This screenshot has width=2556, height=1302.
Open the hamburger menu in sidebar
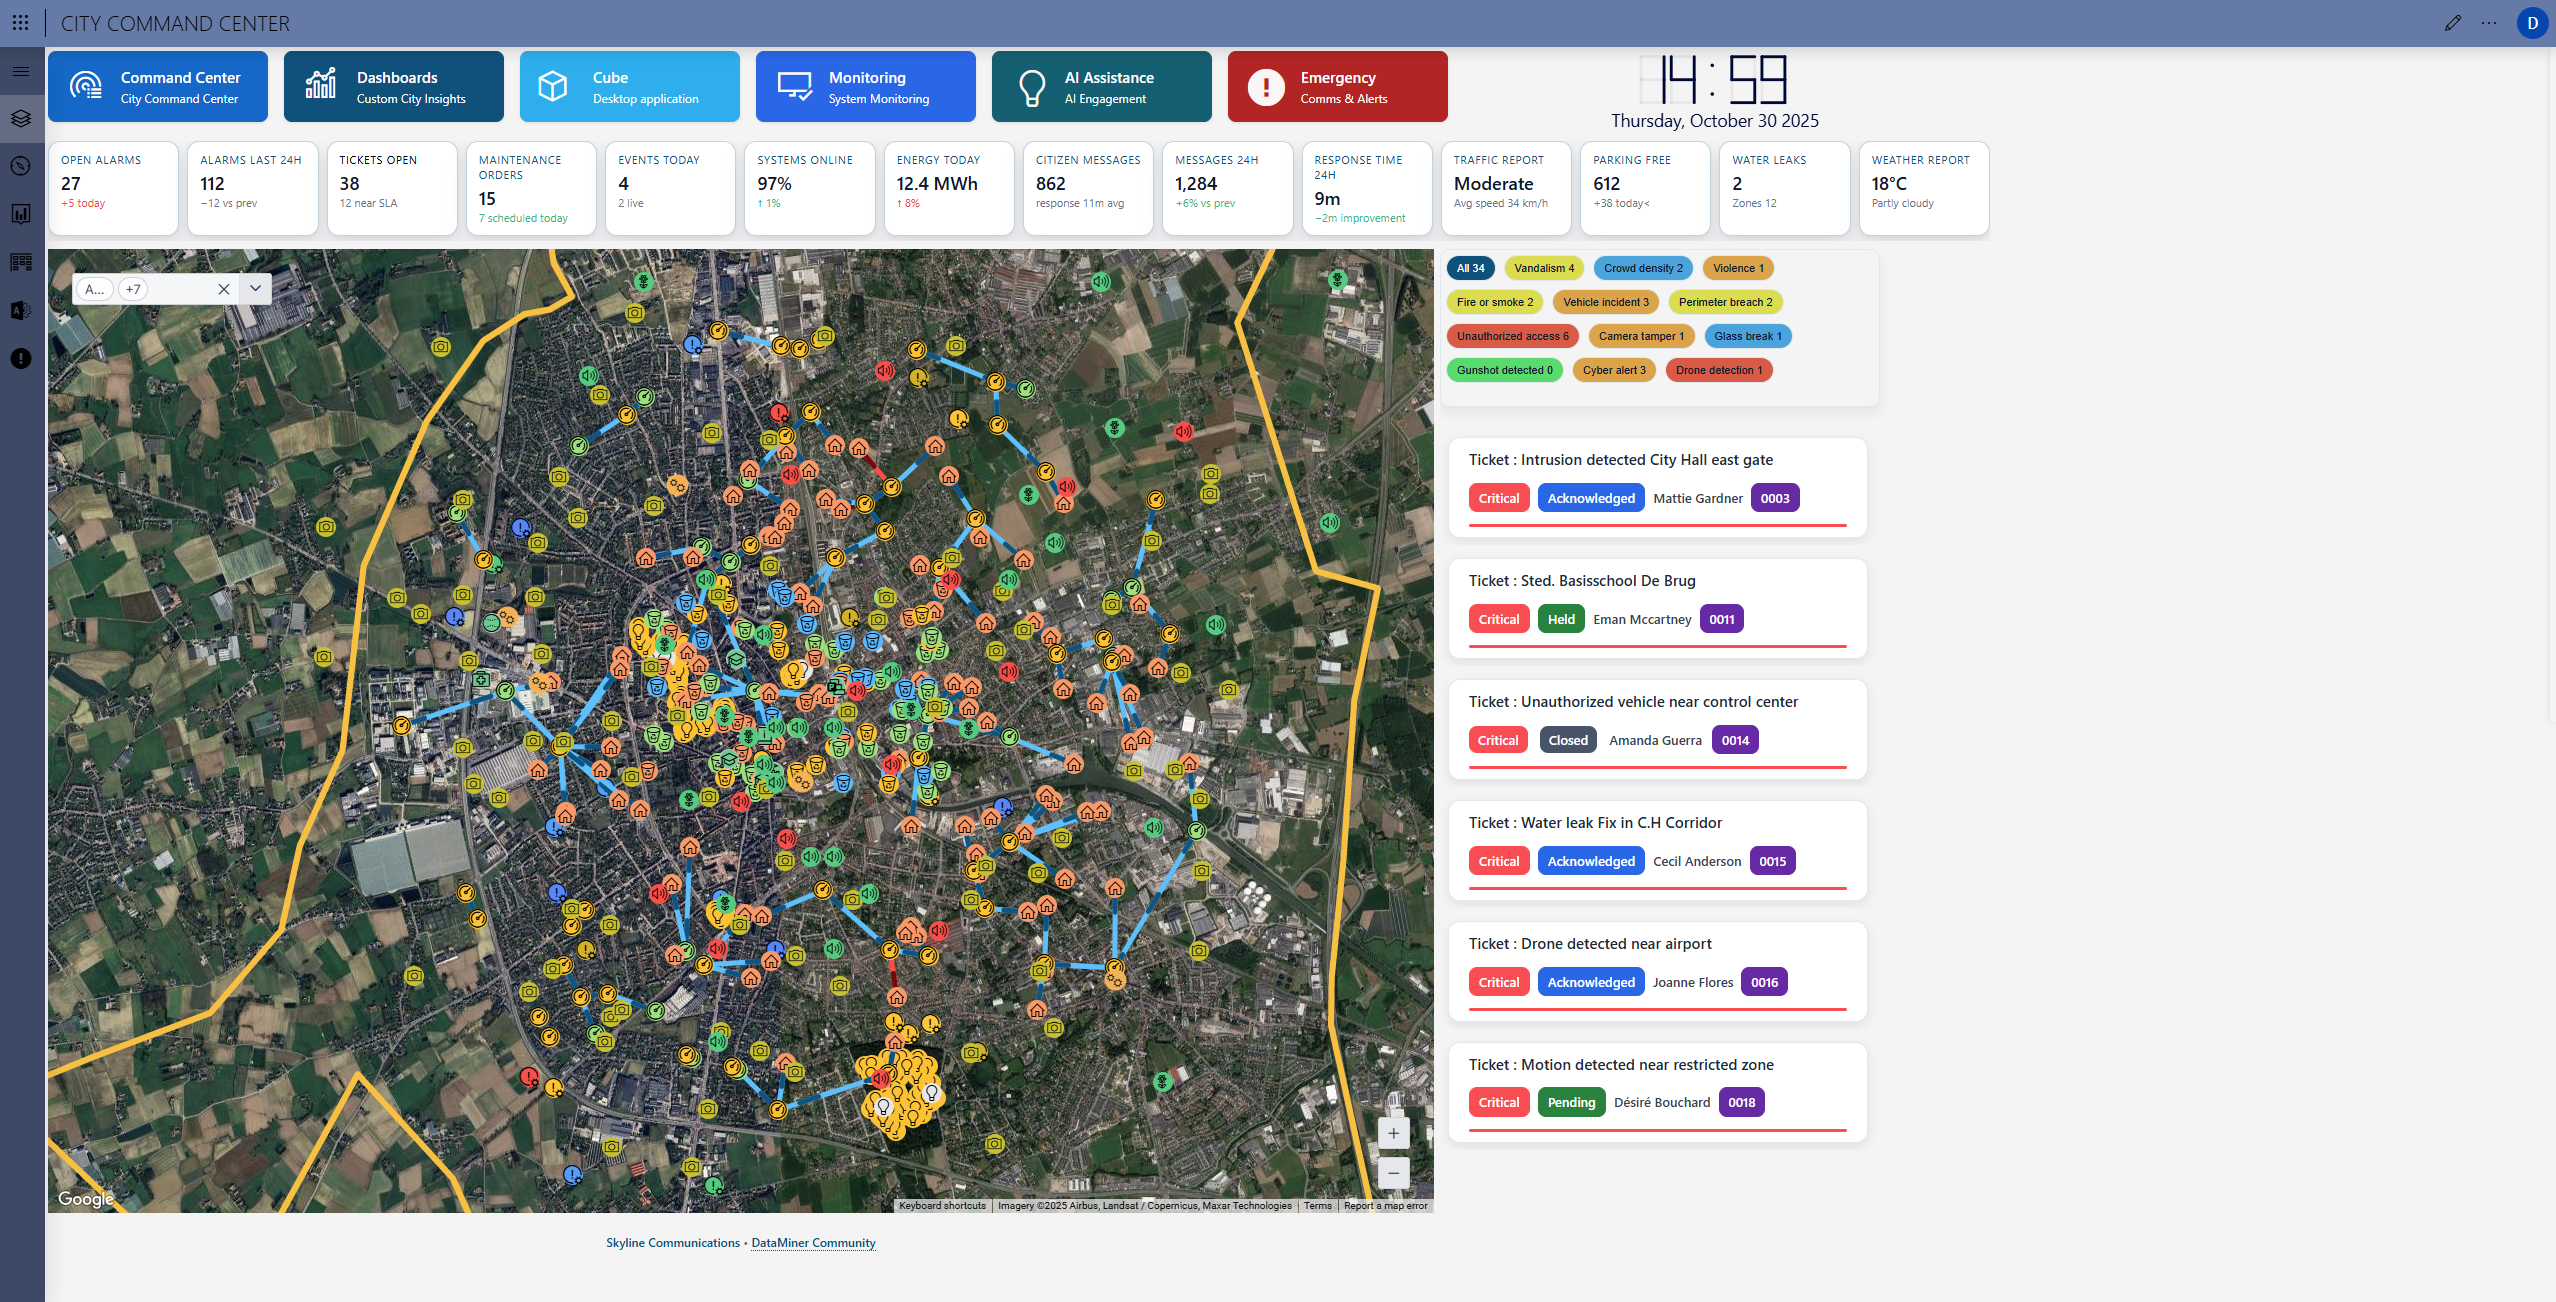pos(21,71)
